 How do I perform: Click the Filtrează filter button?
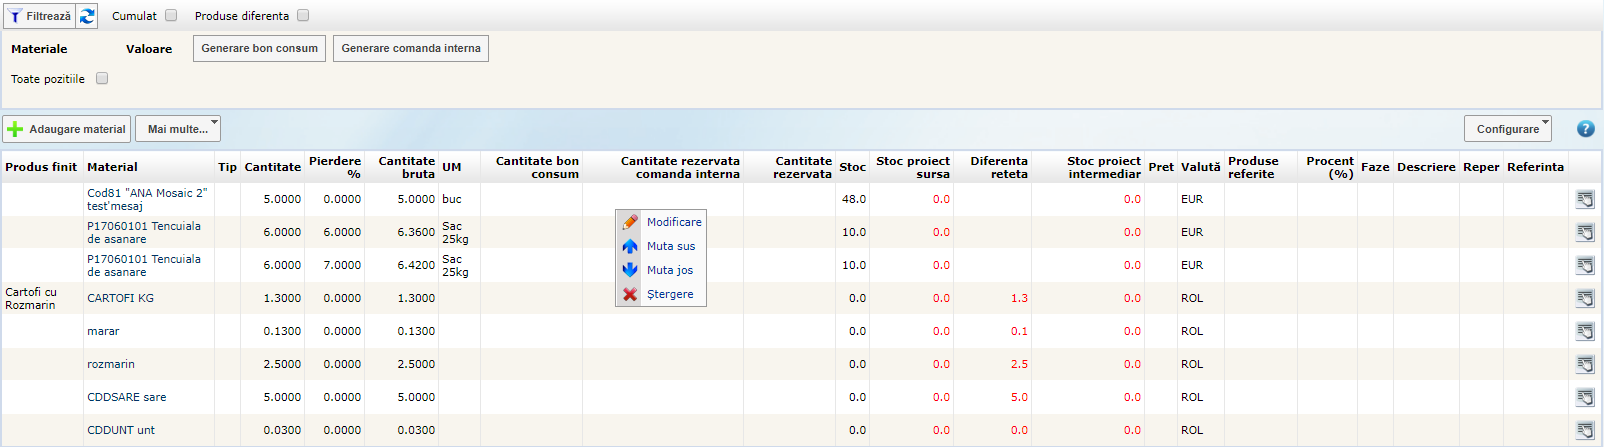pos(40,16)
